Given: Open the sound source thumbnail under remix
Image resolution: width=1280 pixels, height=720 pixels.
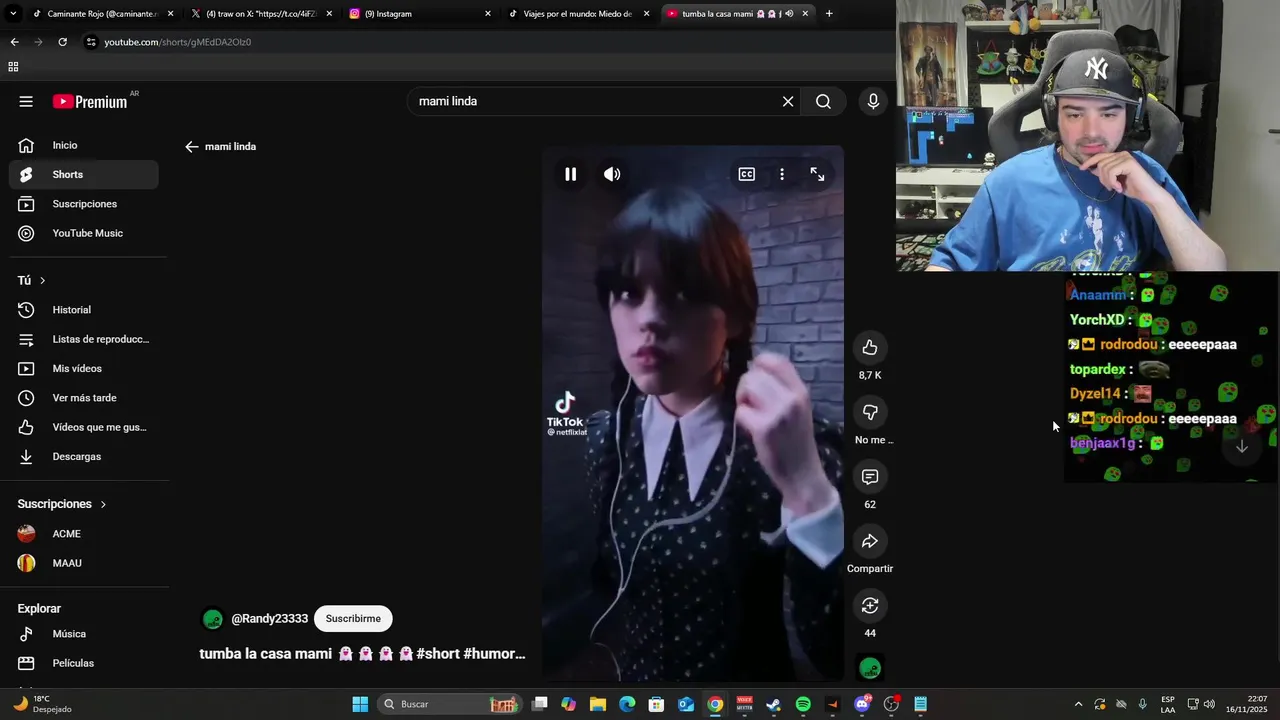Looking at the screenshot, I should point(870,668).
